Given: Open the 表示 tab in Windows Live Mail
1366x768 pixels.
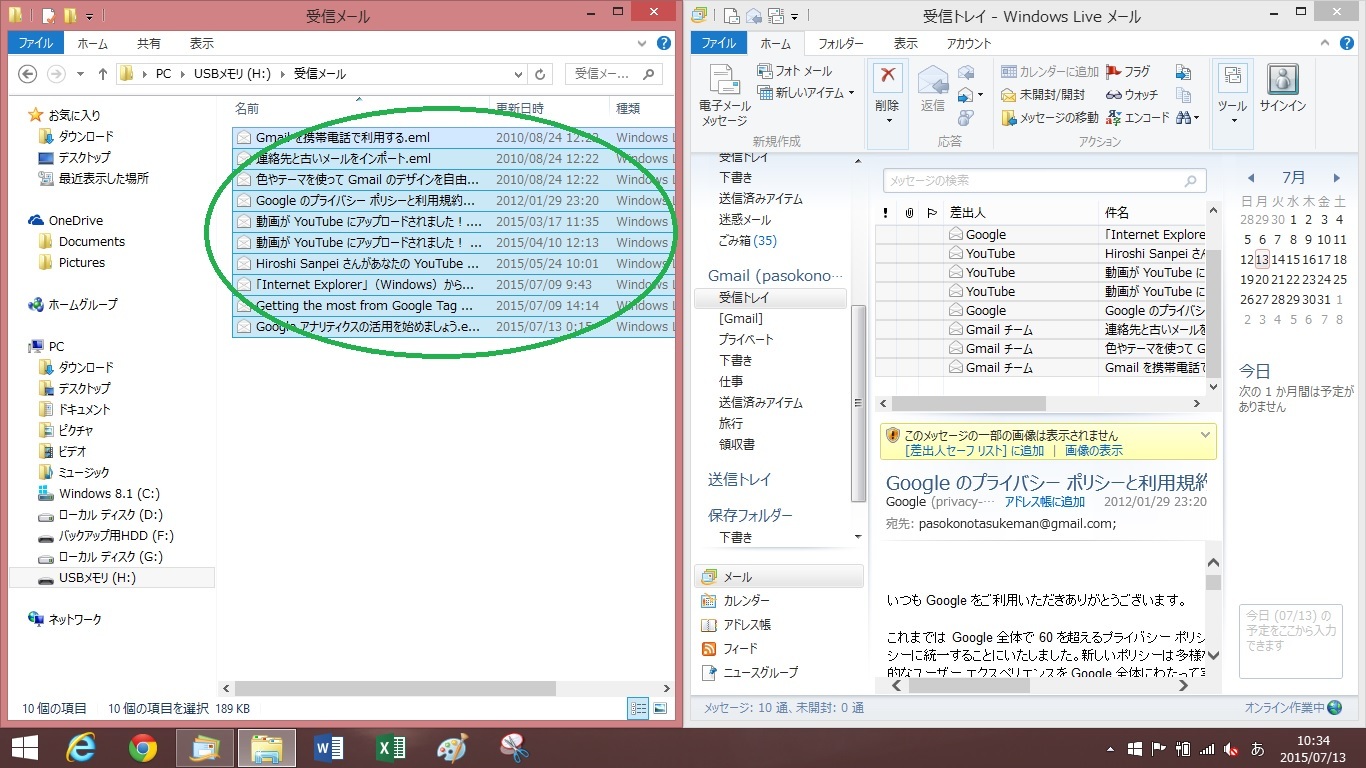Looking at the screenshot, I should (905, 44).
